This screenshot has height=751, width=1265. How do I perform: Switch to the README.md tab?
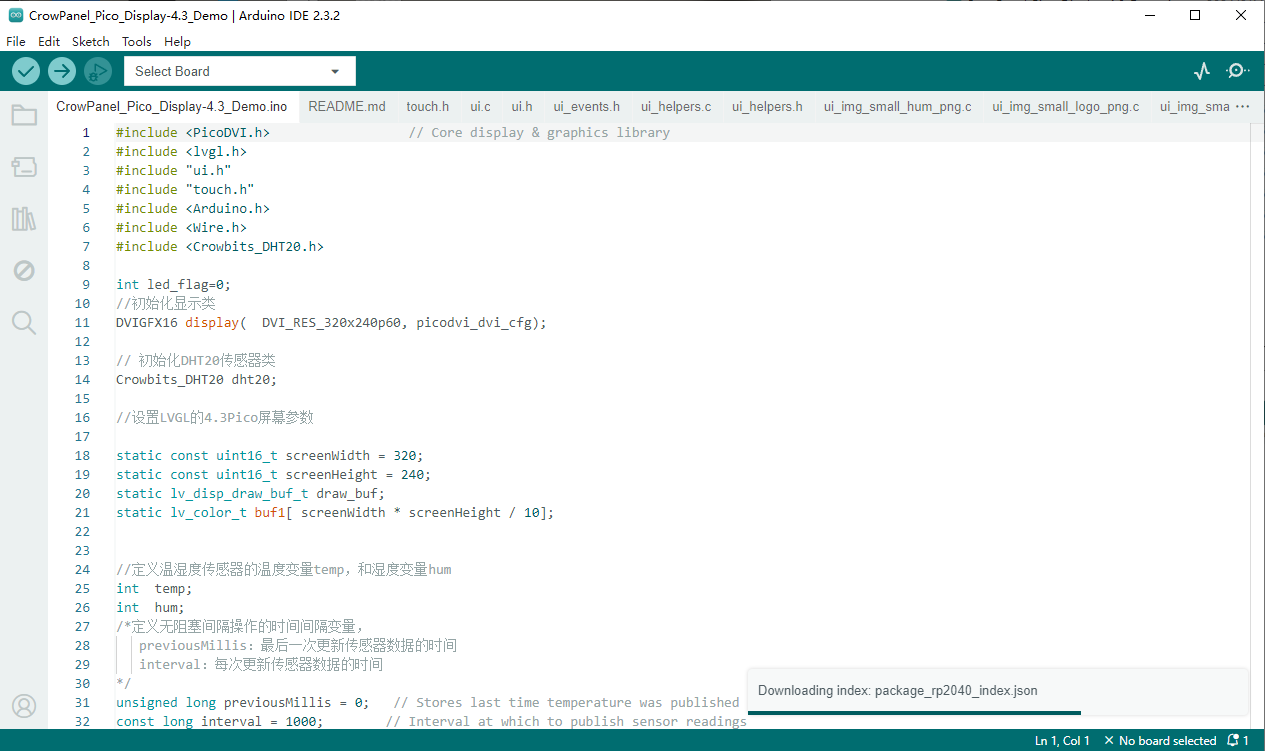(347, 106)
